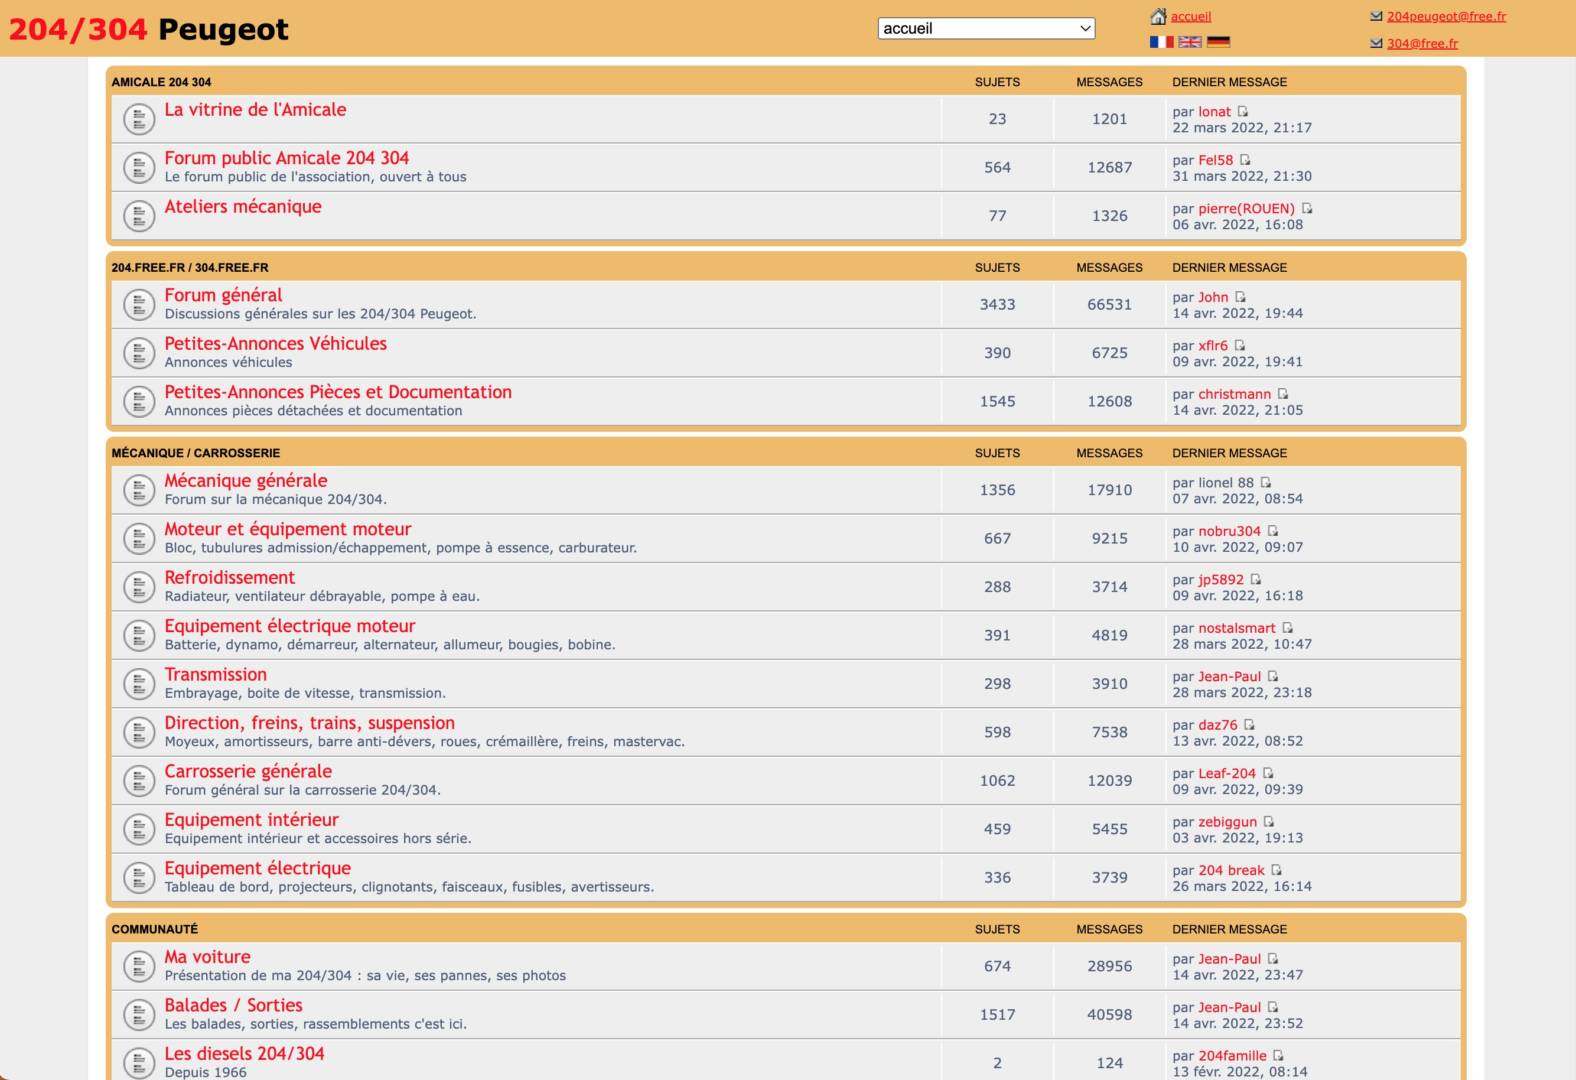
Task: Open the Balades / Sorties forum
Action: [234, 1006]
